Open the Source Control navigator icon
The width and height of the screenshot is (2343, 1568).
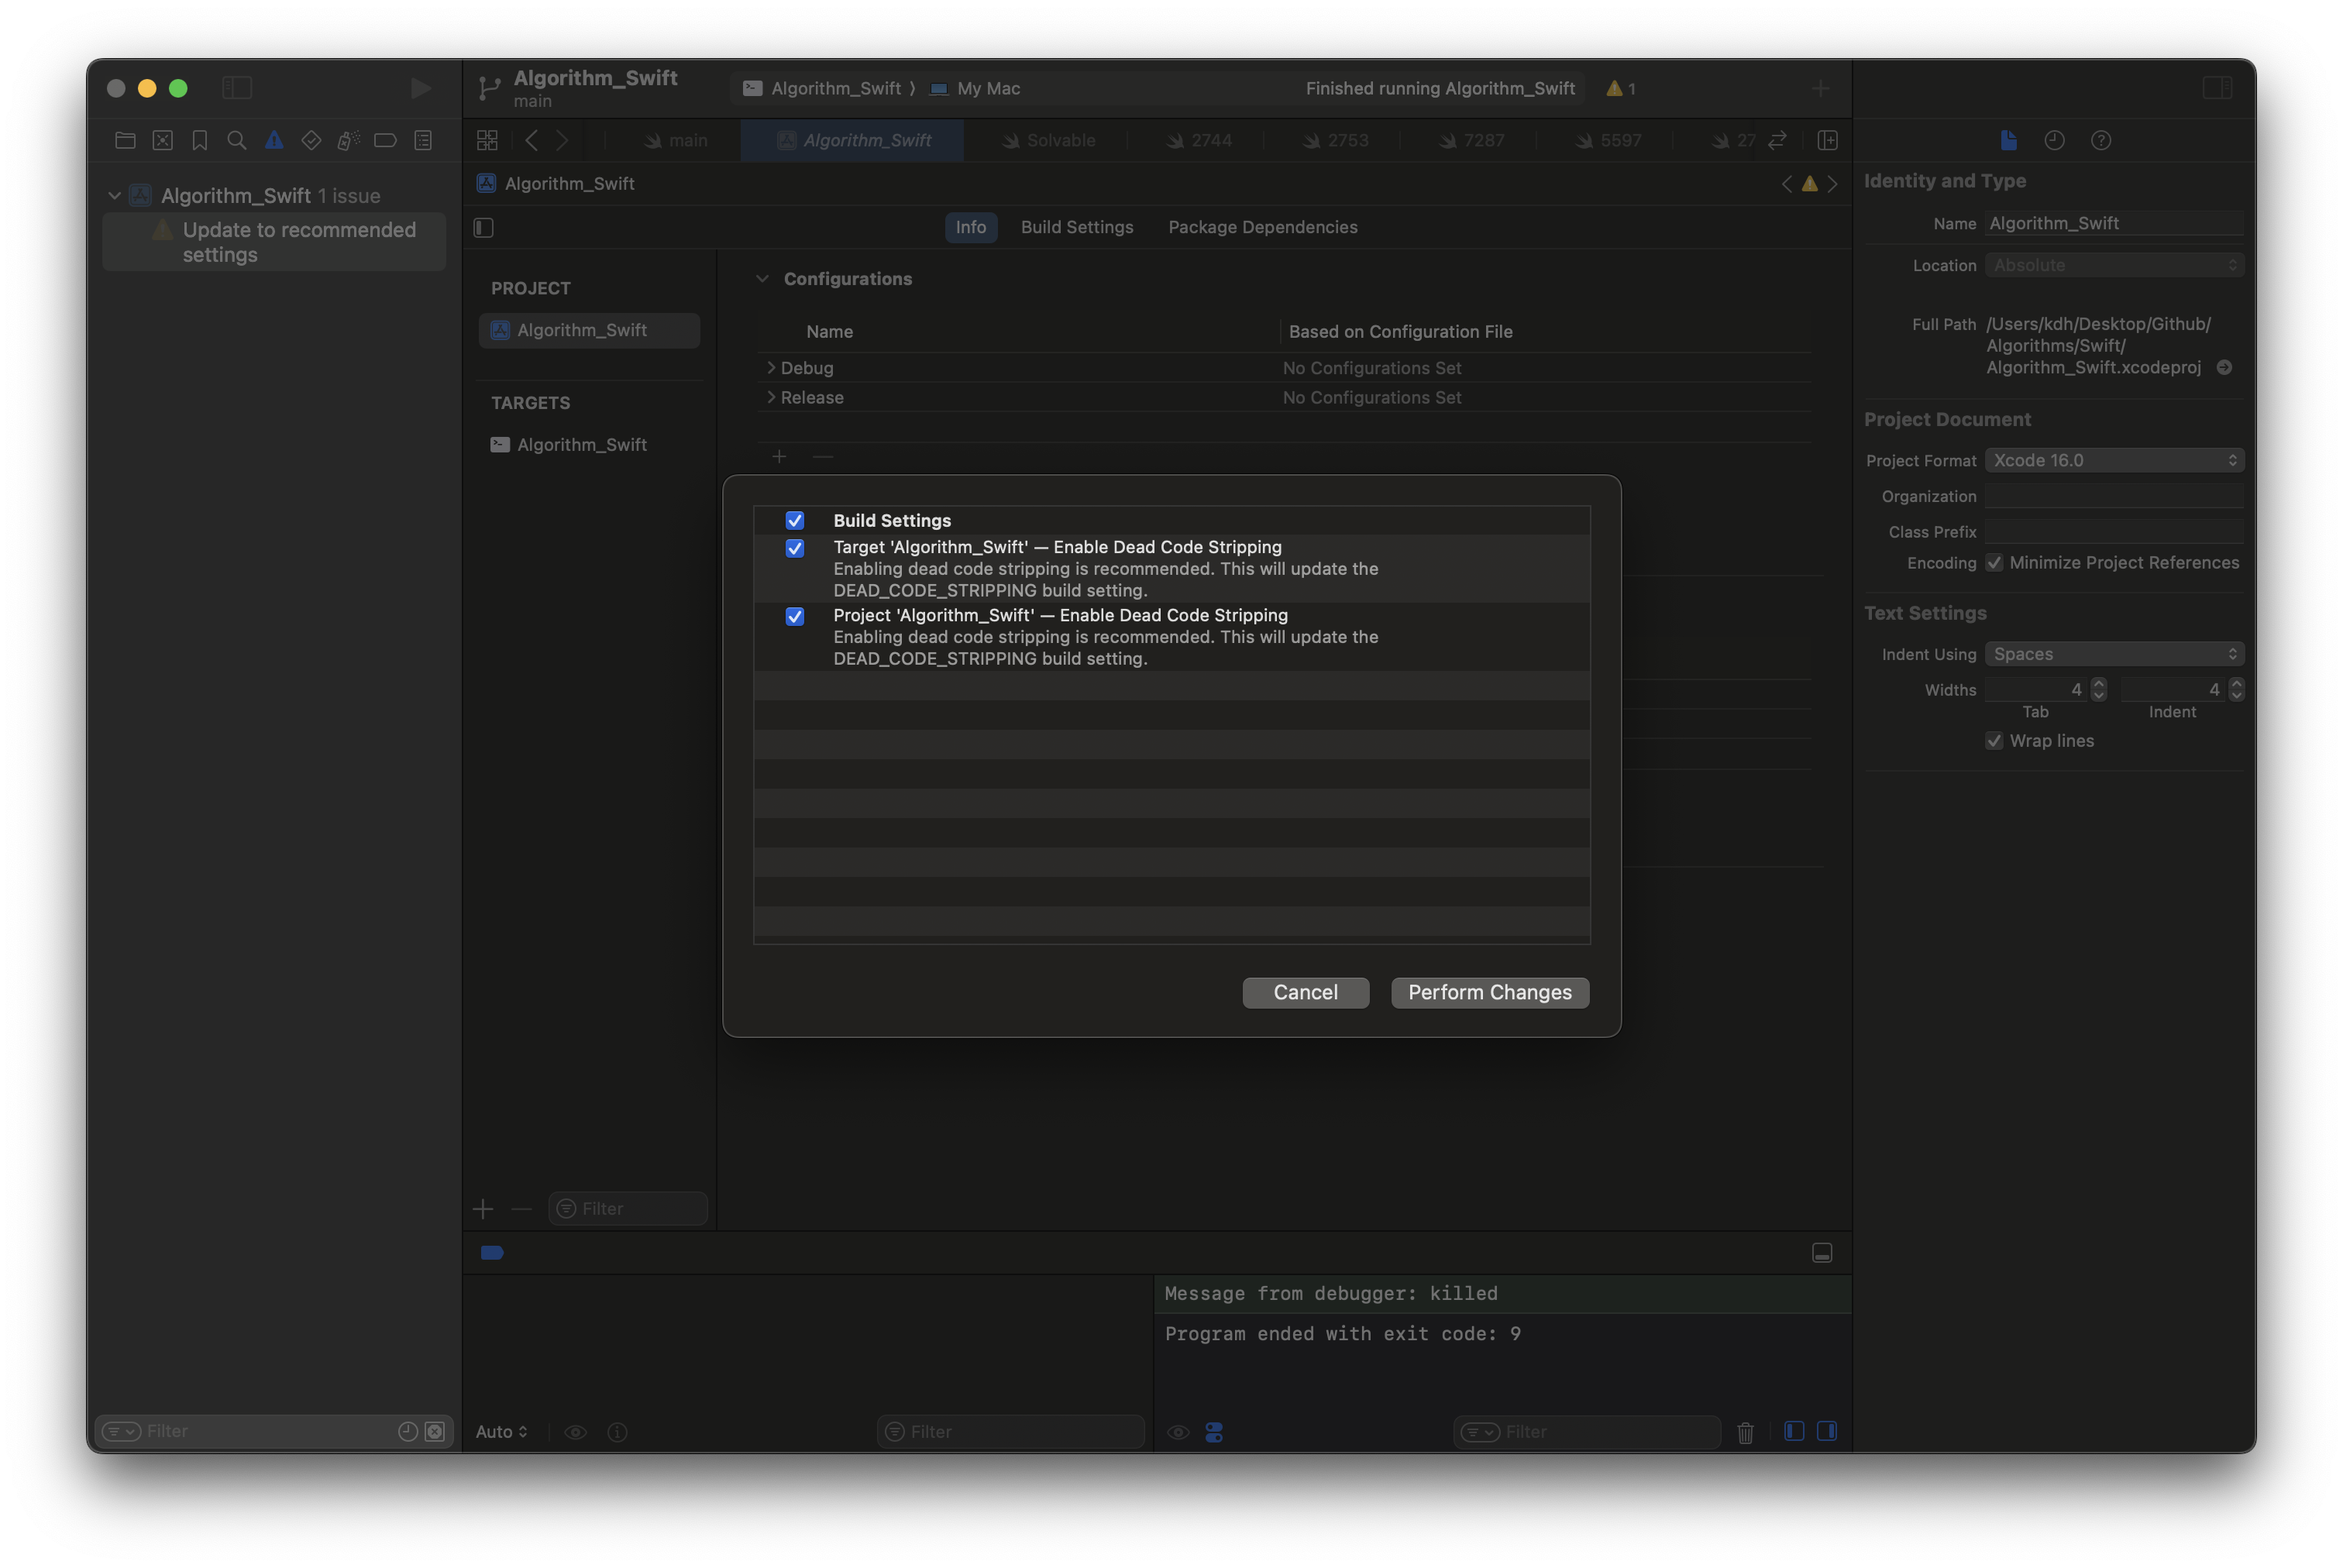163,141
